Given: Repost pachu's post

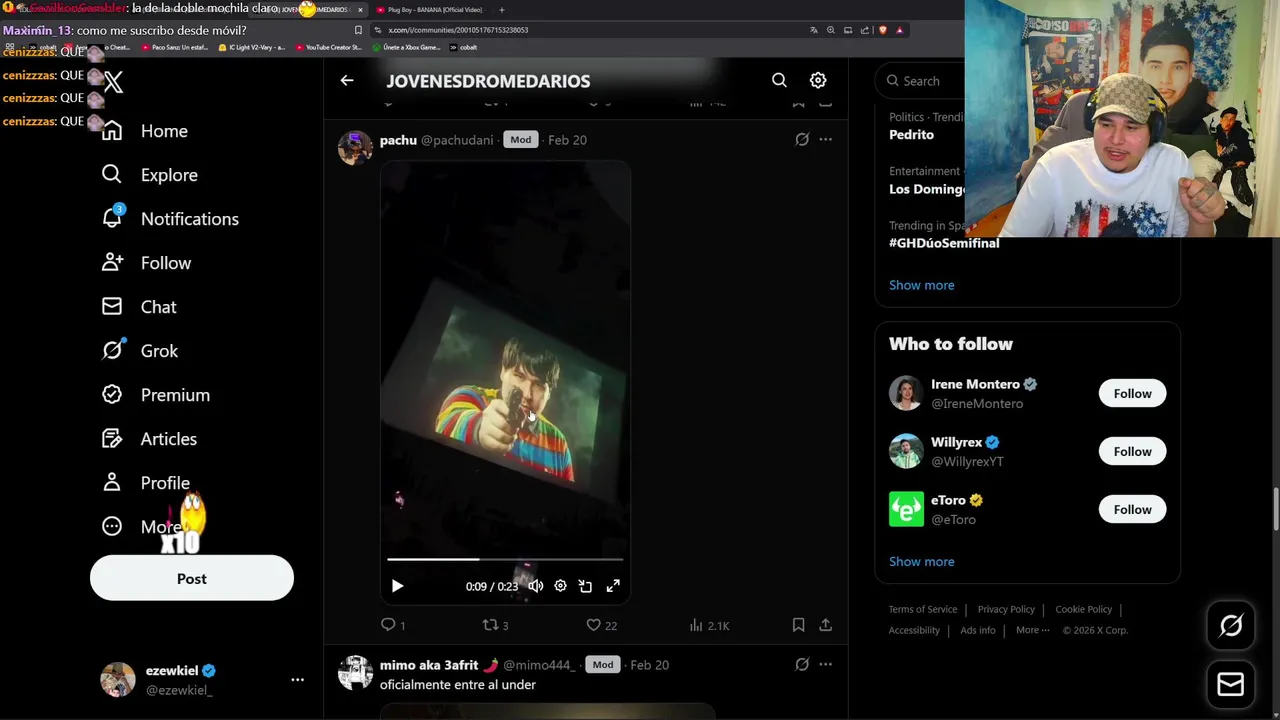Looking at the screenshot, I should pyautogui.click(x=495, y=625).
